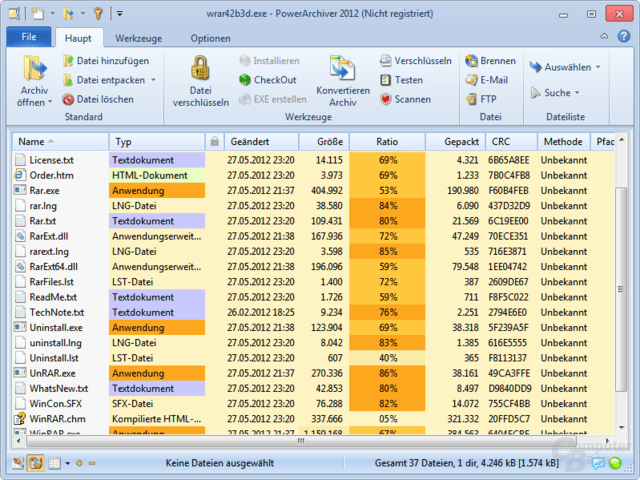Click the first view icon in status bar
This screenshot has height=480, width=640.
[18, 463]
